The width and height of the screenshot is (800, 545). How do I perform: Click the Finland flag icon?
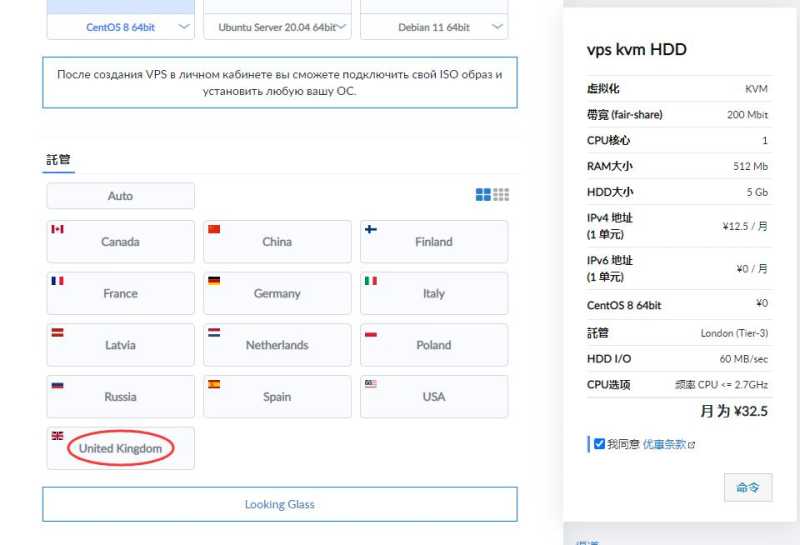pyautogui.click(x=370, y=229)
